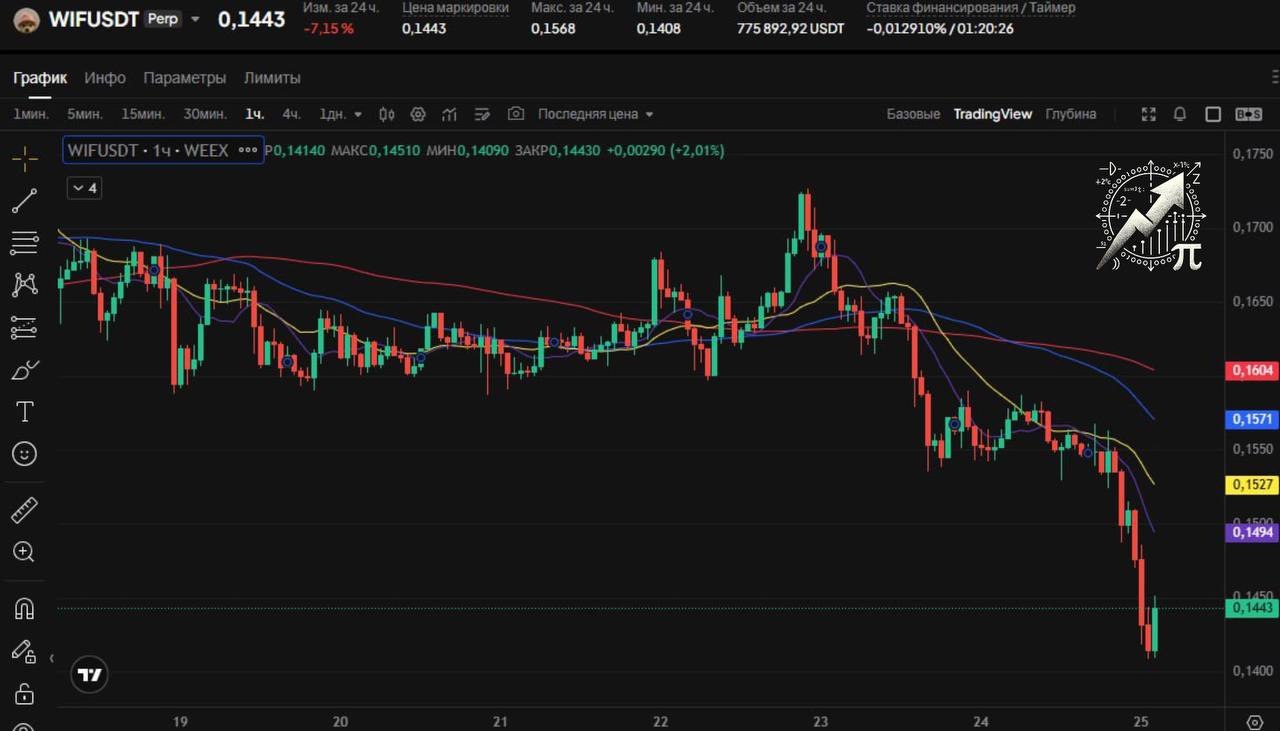Open the Последняя цена price dropdown
1280x731 pixels.
pos(596,114)
